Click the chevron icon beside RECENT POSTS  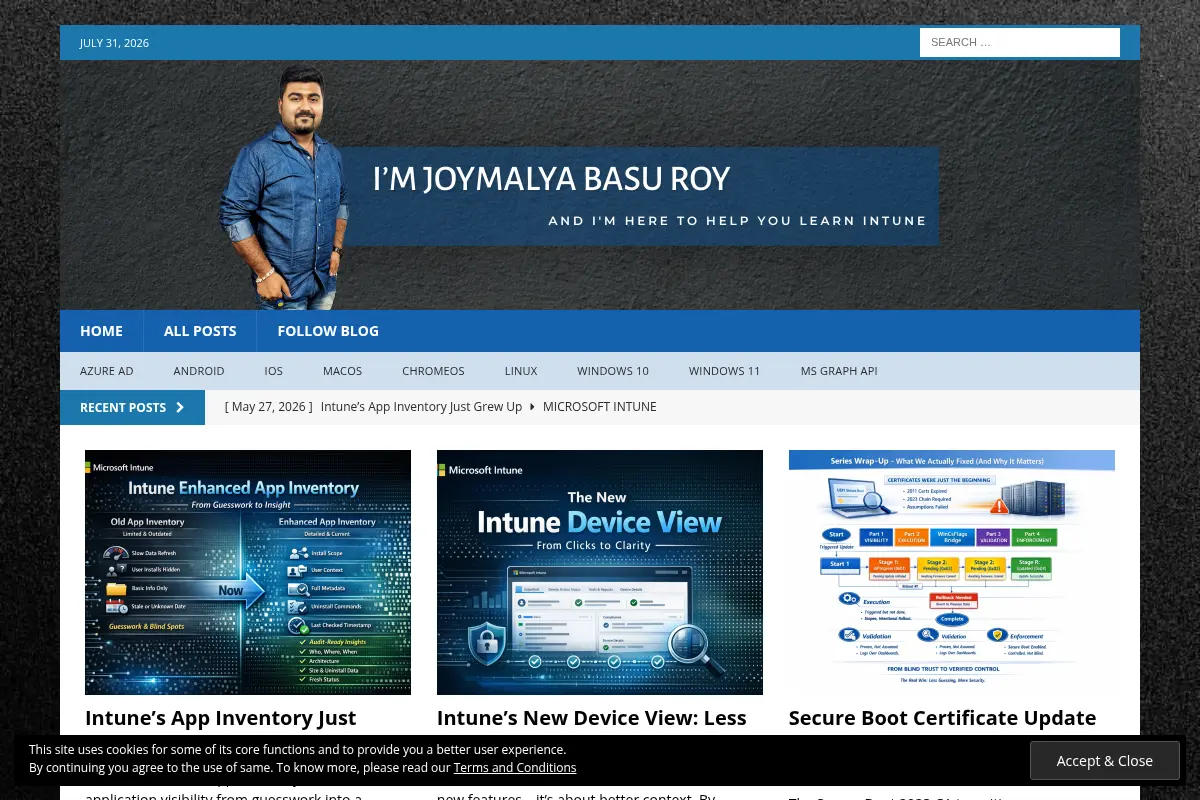[180, 407]
